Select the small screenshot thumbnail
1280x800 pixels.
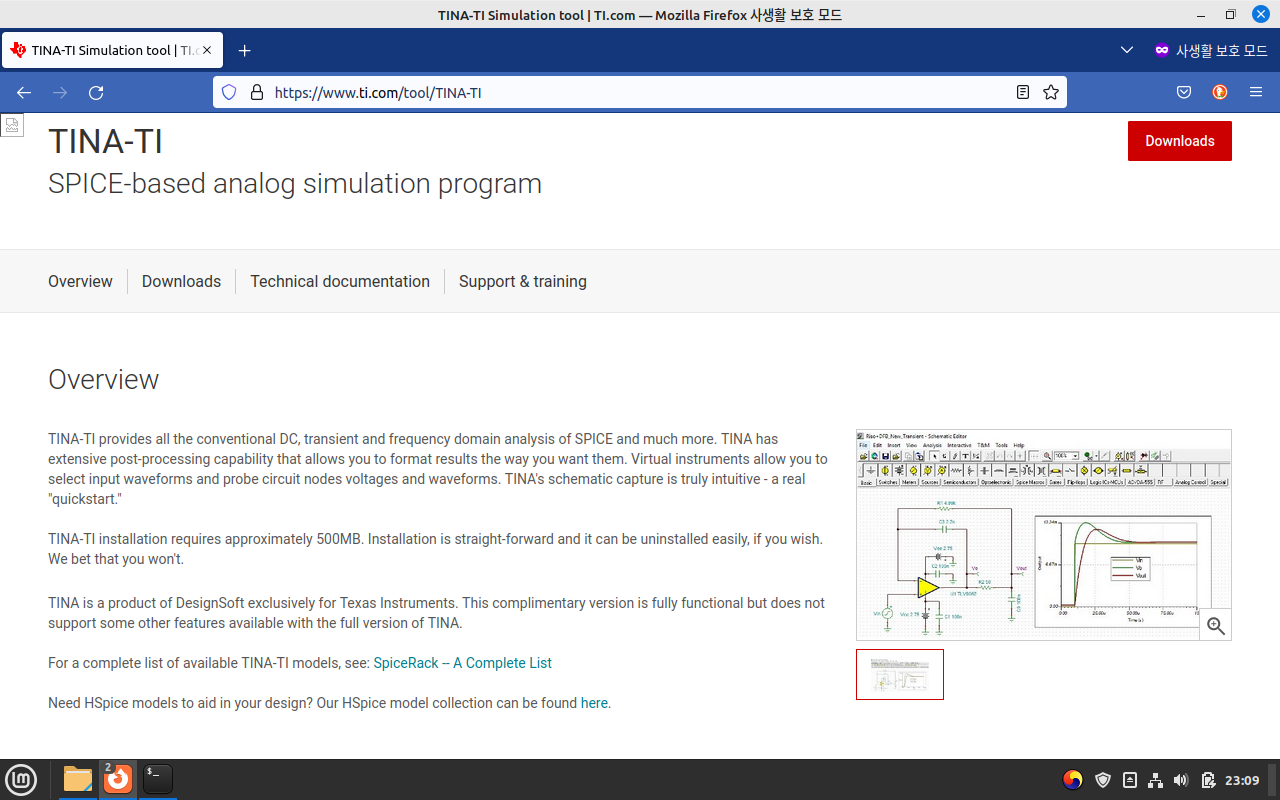[x=900, y=674]
